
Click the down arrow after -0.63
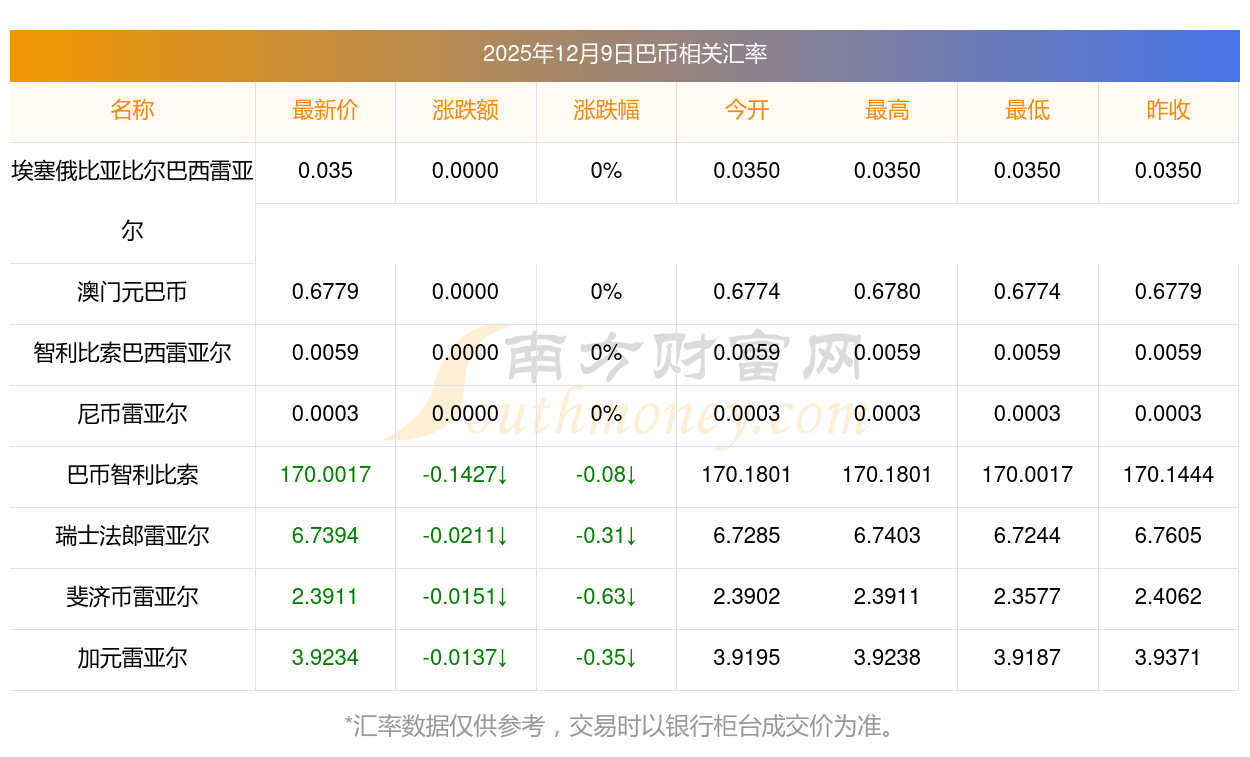631,598
